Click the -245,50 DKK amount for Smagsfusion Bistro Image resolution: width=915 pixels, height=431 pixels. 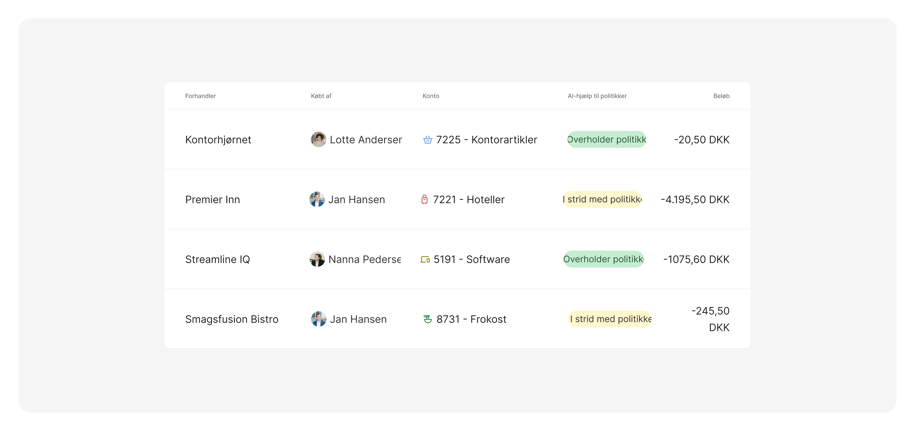pos(710,319)
